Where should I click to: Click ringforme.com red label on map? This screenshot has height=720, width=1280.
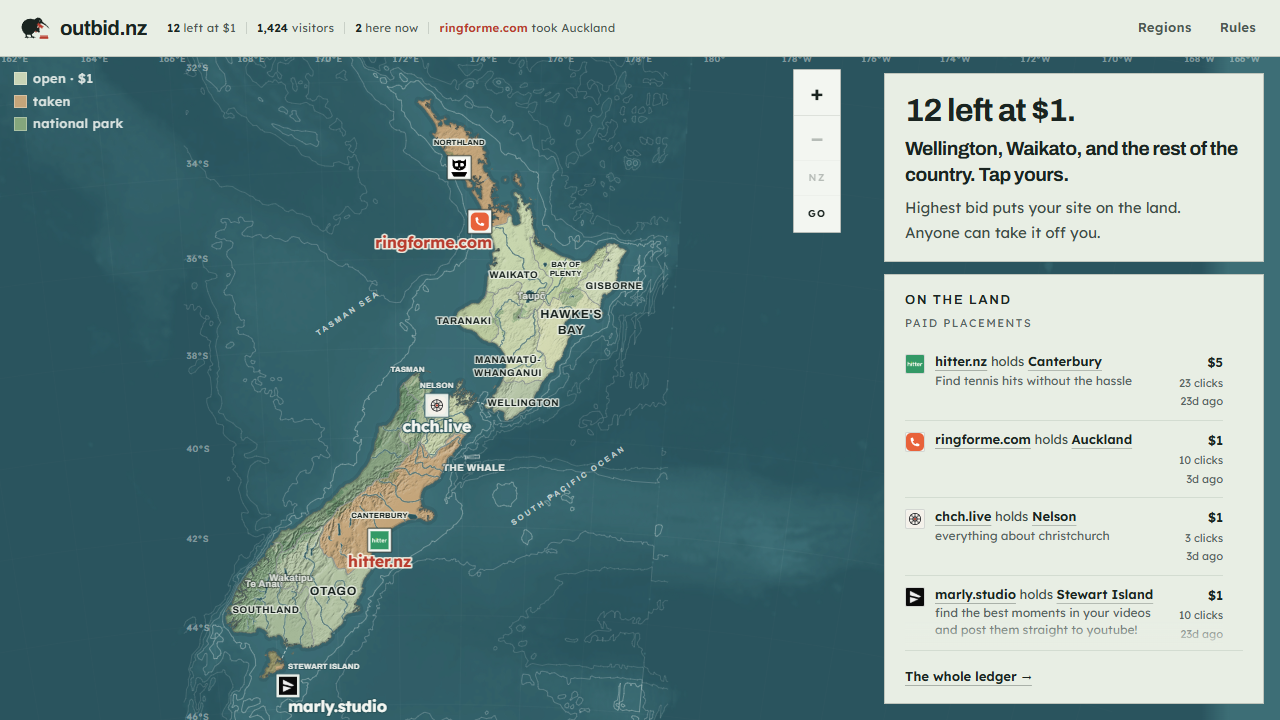point(433,243)
